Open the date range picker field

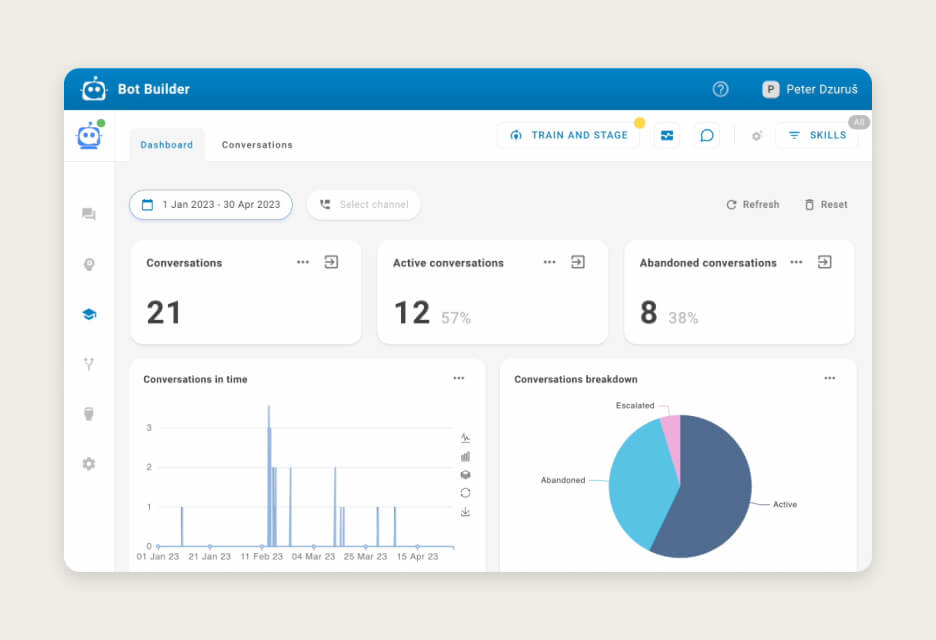tap(210, 204)
